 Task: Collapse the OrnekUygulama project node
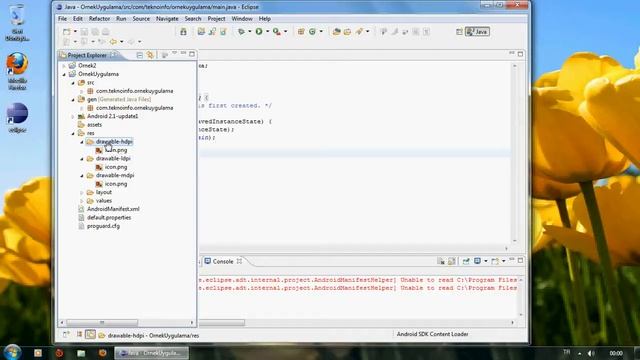pyautogui.click(x=64, y=74)
